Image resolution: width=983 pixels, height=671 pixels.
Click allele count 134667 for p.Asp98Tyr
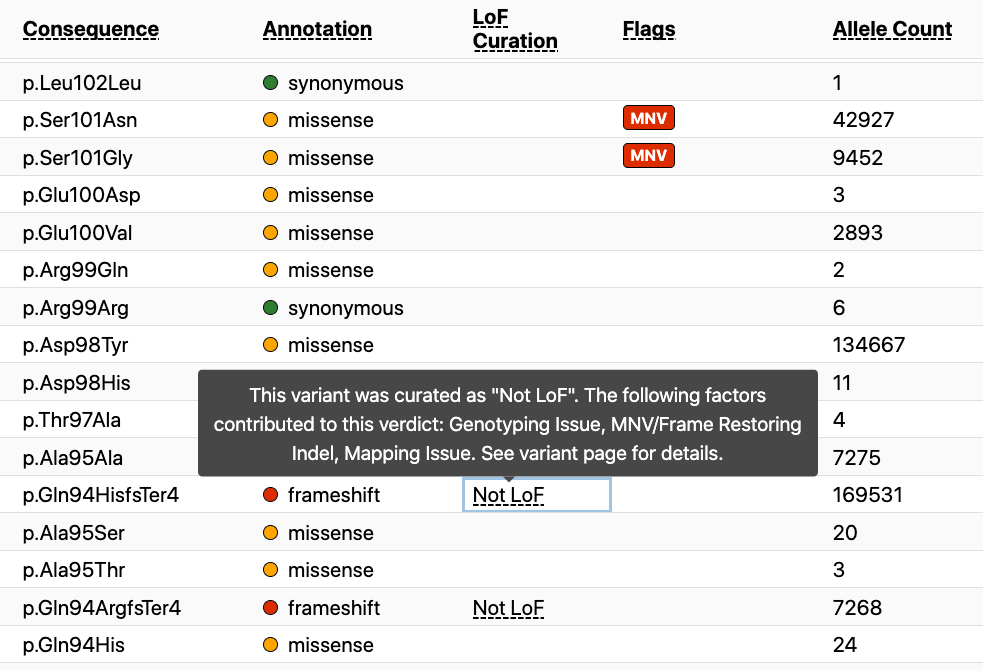(868, 345)
